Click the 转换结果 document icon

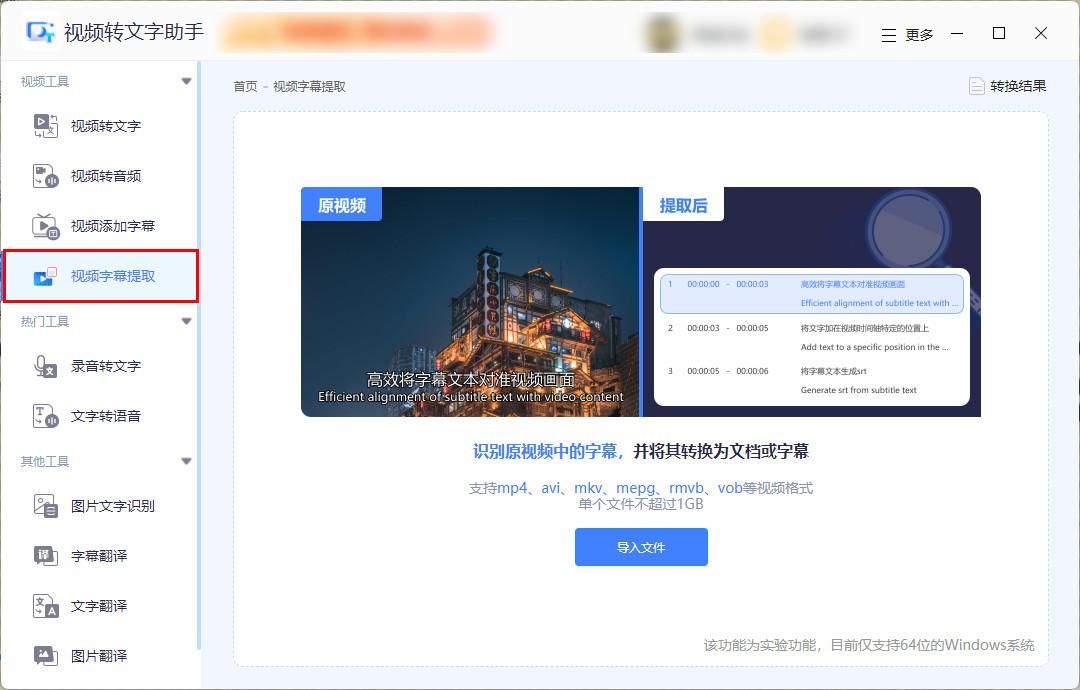click(x=976, y=86)
